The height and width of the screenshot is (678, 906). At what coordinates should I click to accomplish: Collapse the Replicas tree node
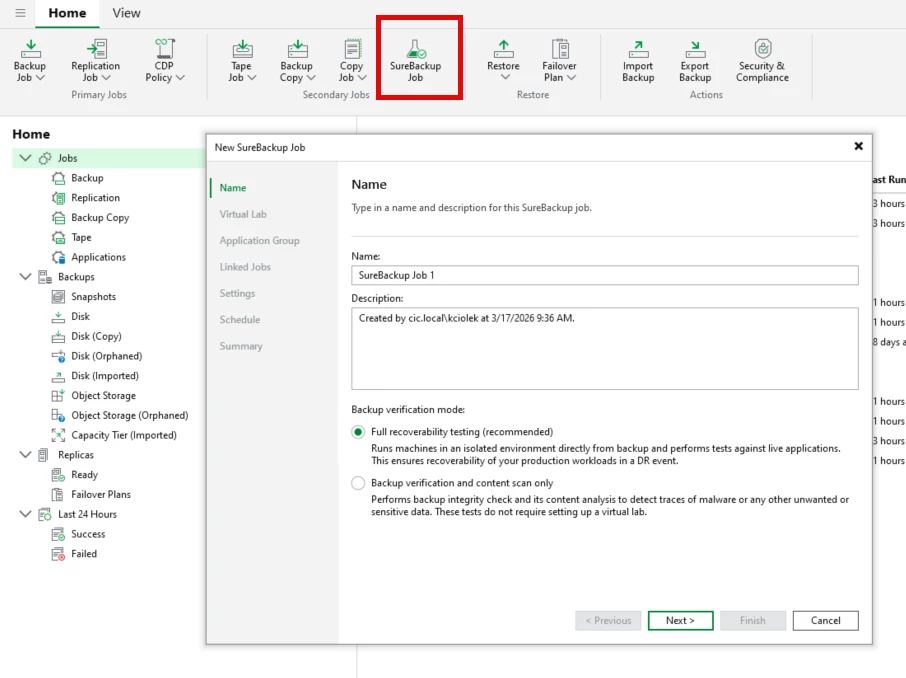point(25,454)
